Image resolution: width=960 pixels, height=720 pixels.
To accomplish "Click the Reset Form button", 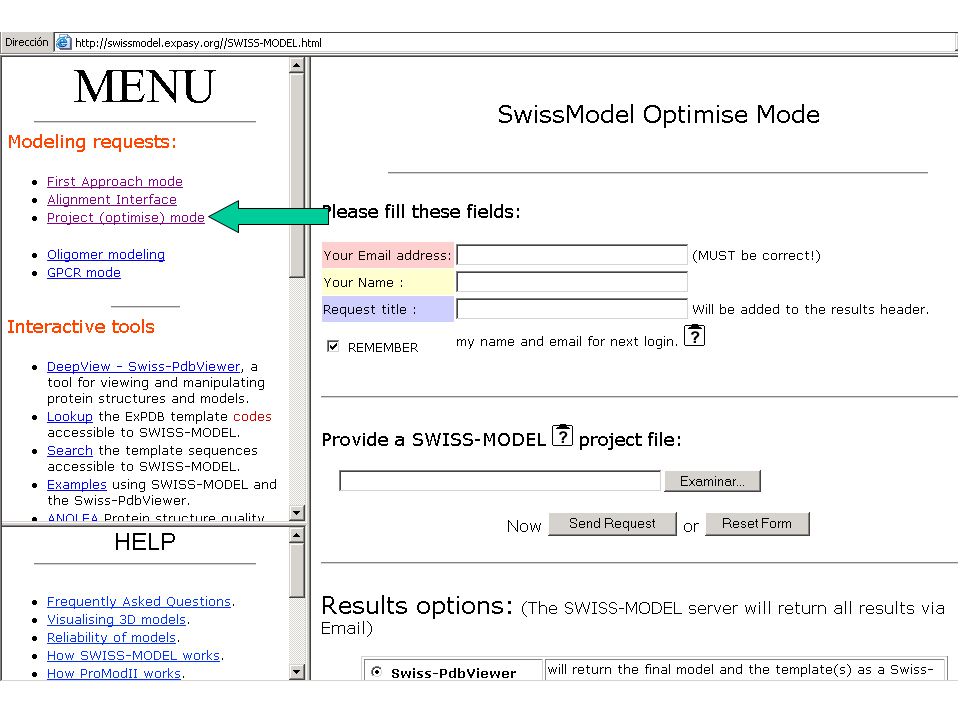I will click(x=757, y=524).
